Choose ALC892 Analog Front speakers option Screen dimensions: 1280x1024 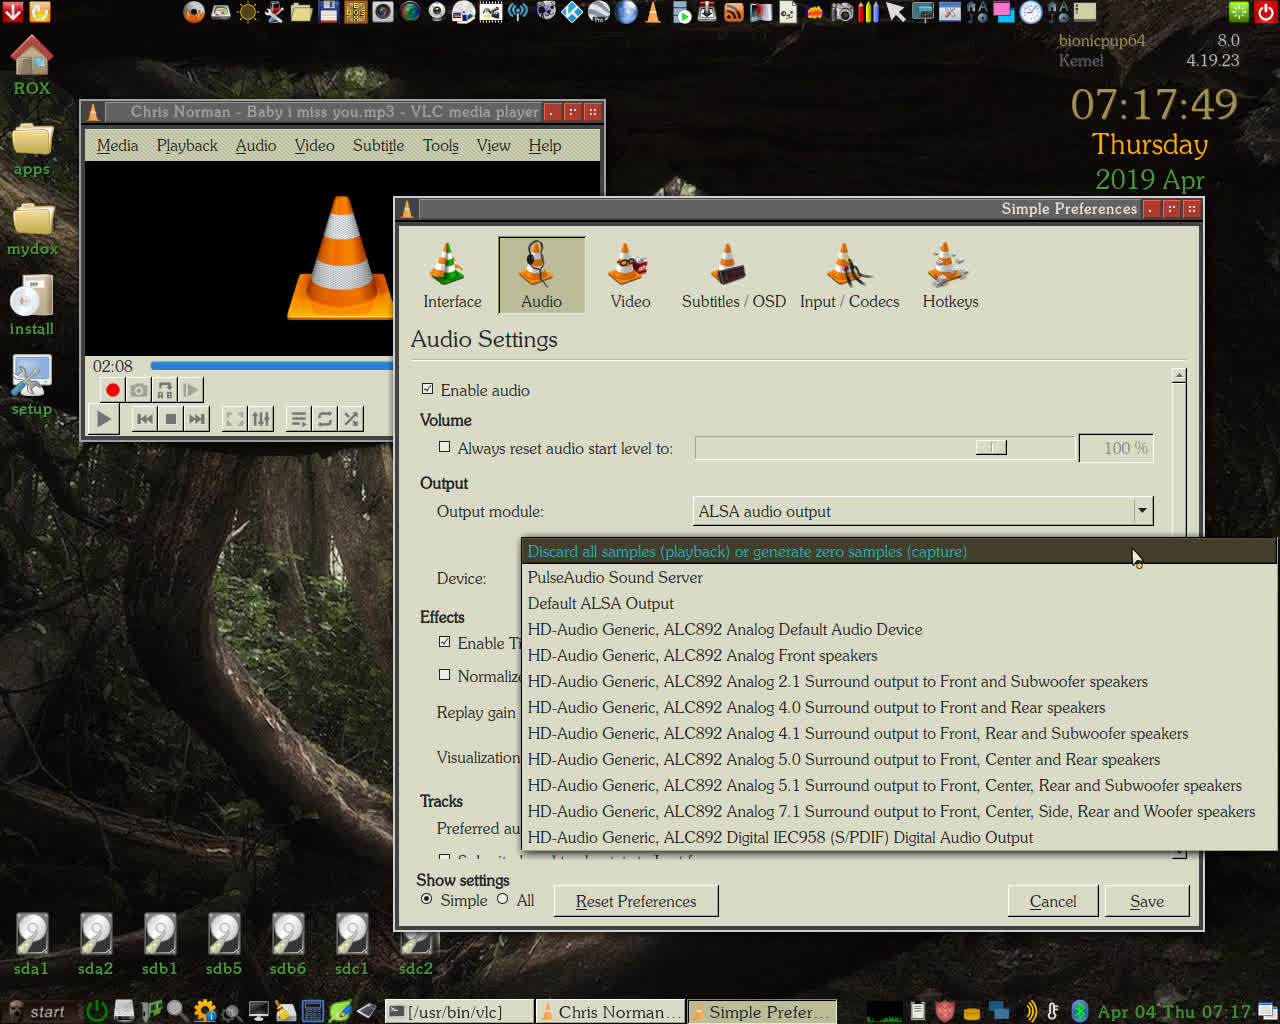click(899, 655)
